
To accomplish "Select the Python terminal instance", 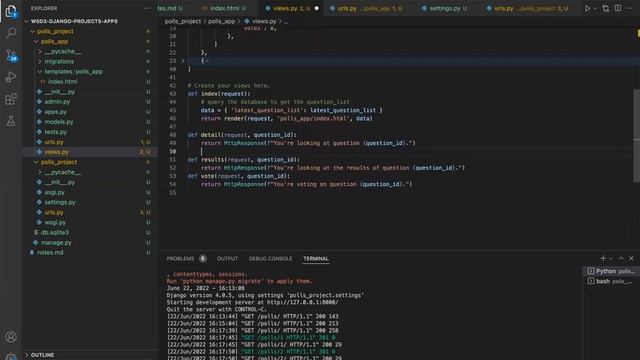I will [x=611, y=271].
